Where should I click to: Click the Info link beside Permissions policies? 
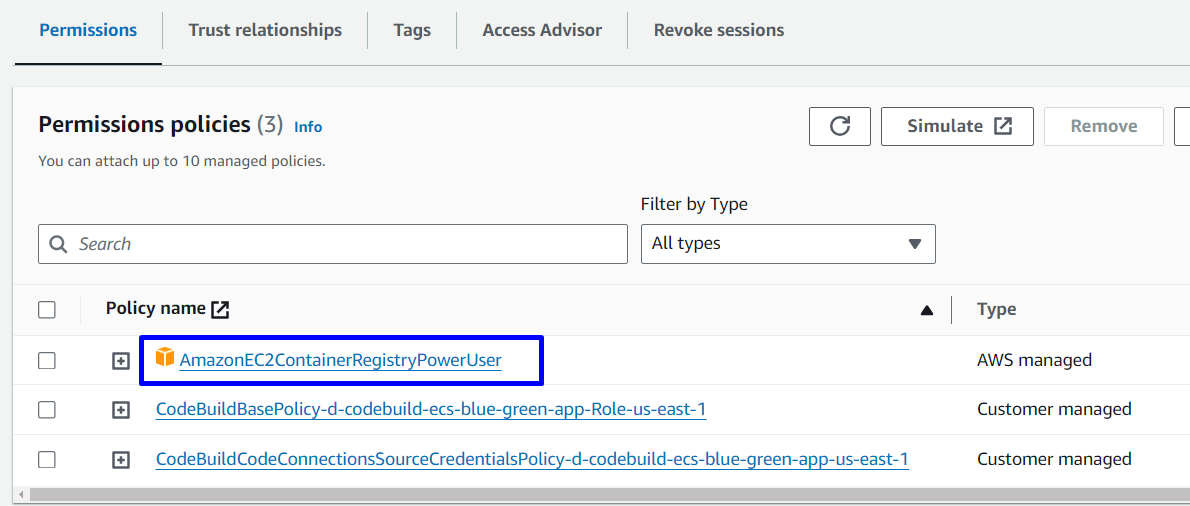[308, 127]
